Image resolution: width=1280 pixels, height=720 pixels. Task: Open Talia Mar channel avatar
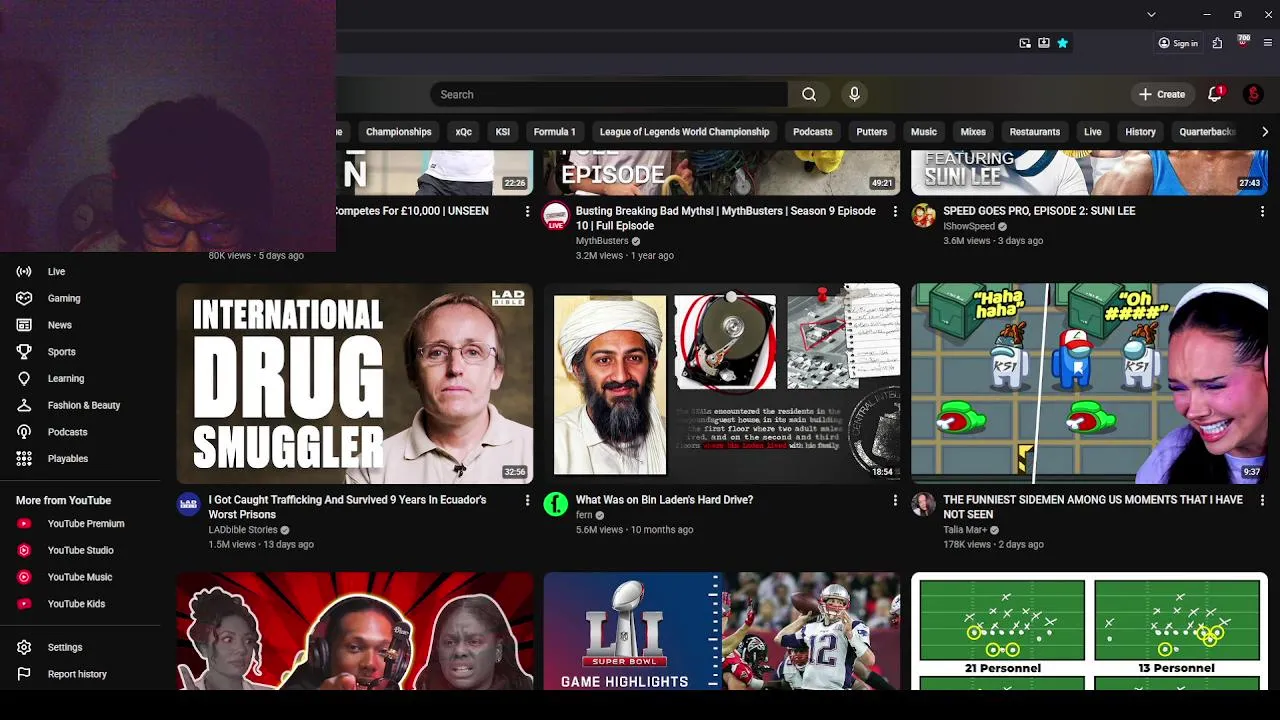coord(923,504)
